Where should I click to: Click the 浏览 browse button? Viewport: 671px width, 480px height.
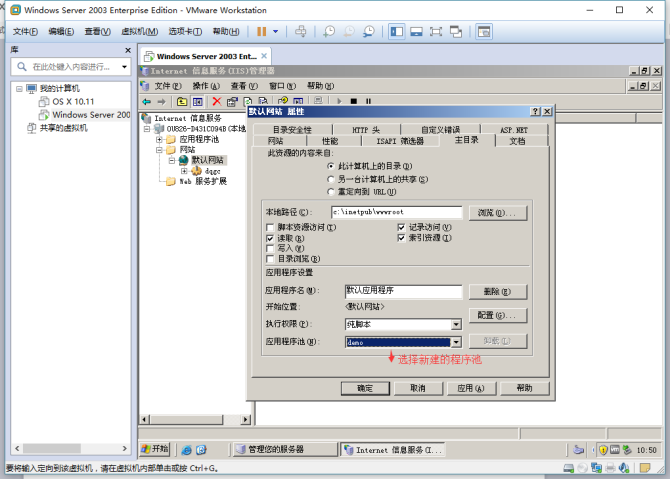coord(497,213)
